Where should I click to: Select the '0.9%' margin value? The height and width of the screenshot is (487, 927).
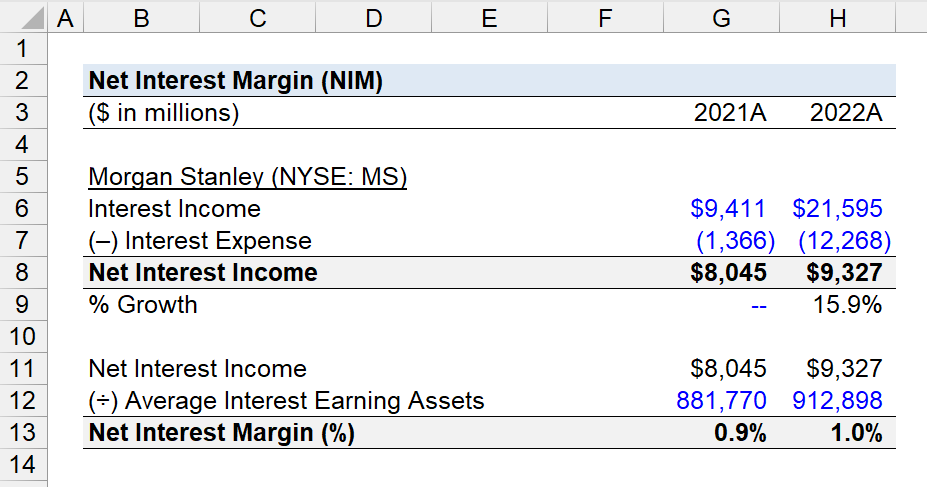tap(740, 433)
